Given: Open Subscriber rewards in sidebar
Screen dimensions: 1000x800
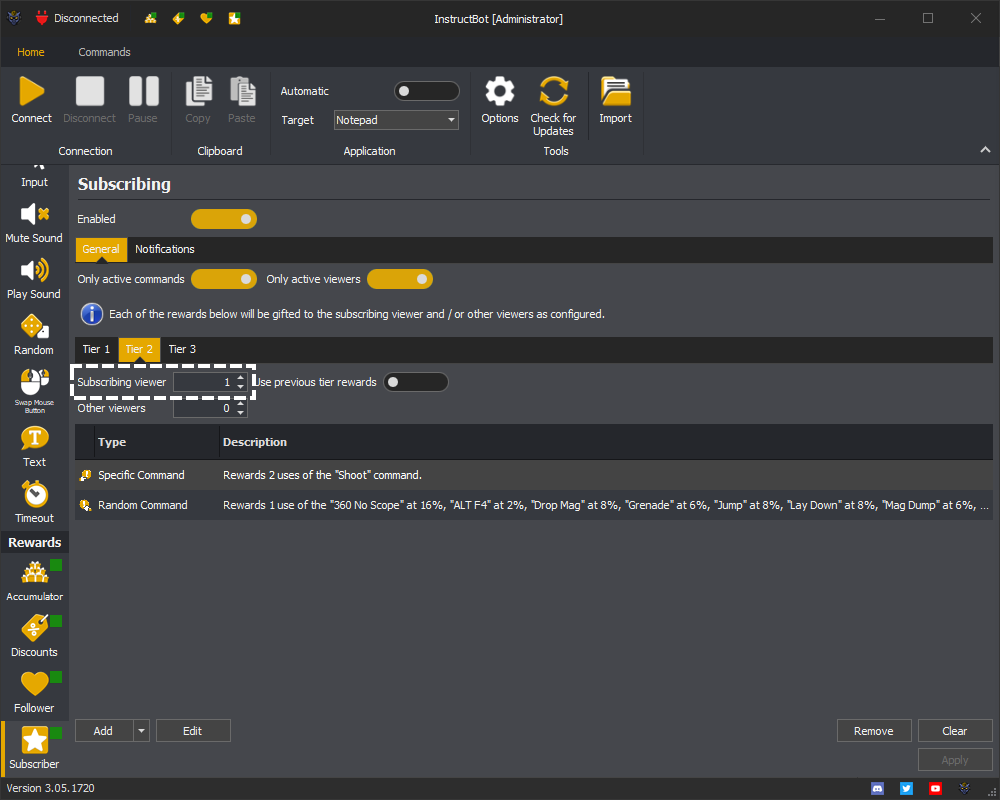Looking at the screenshot, I should point(34,748).
